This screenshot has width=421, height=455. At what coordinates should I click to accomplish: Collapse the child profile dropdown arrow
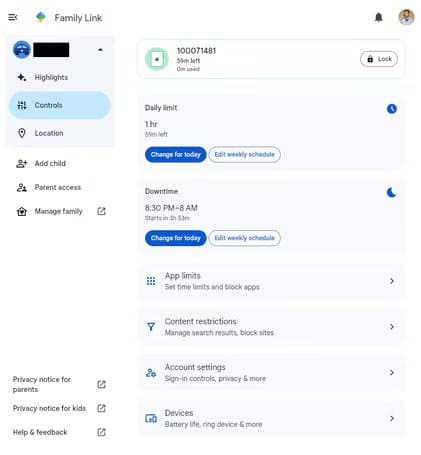[100, 50]
